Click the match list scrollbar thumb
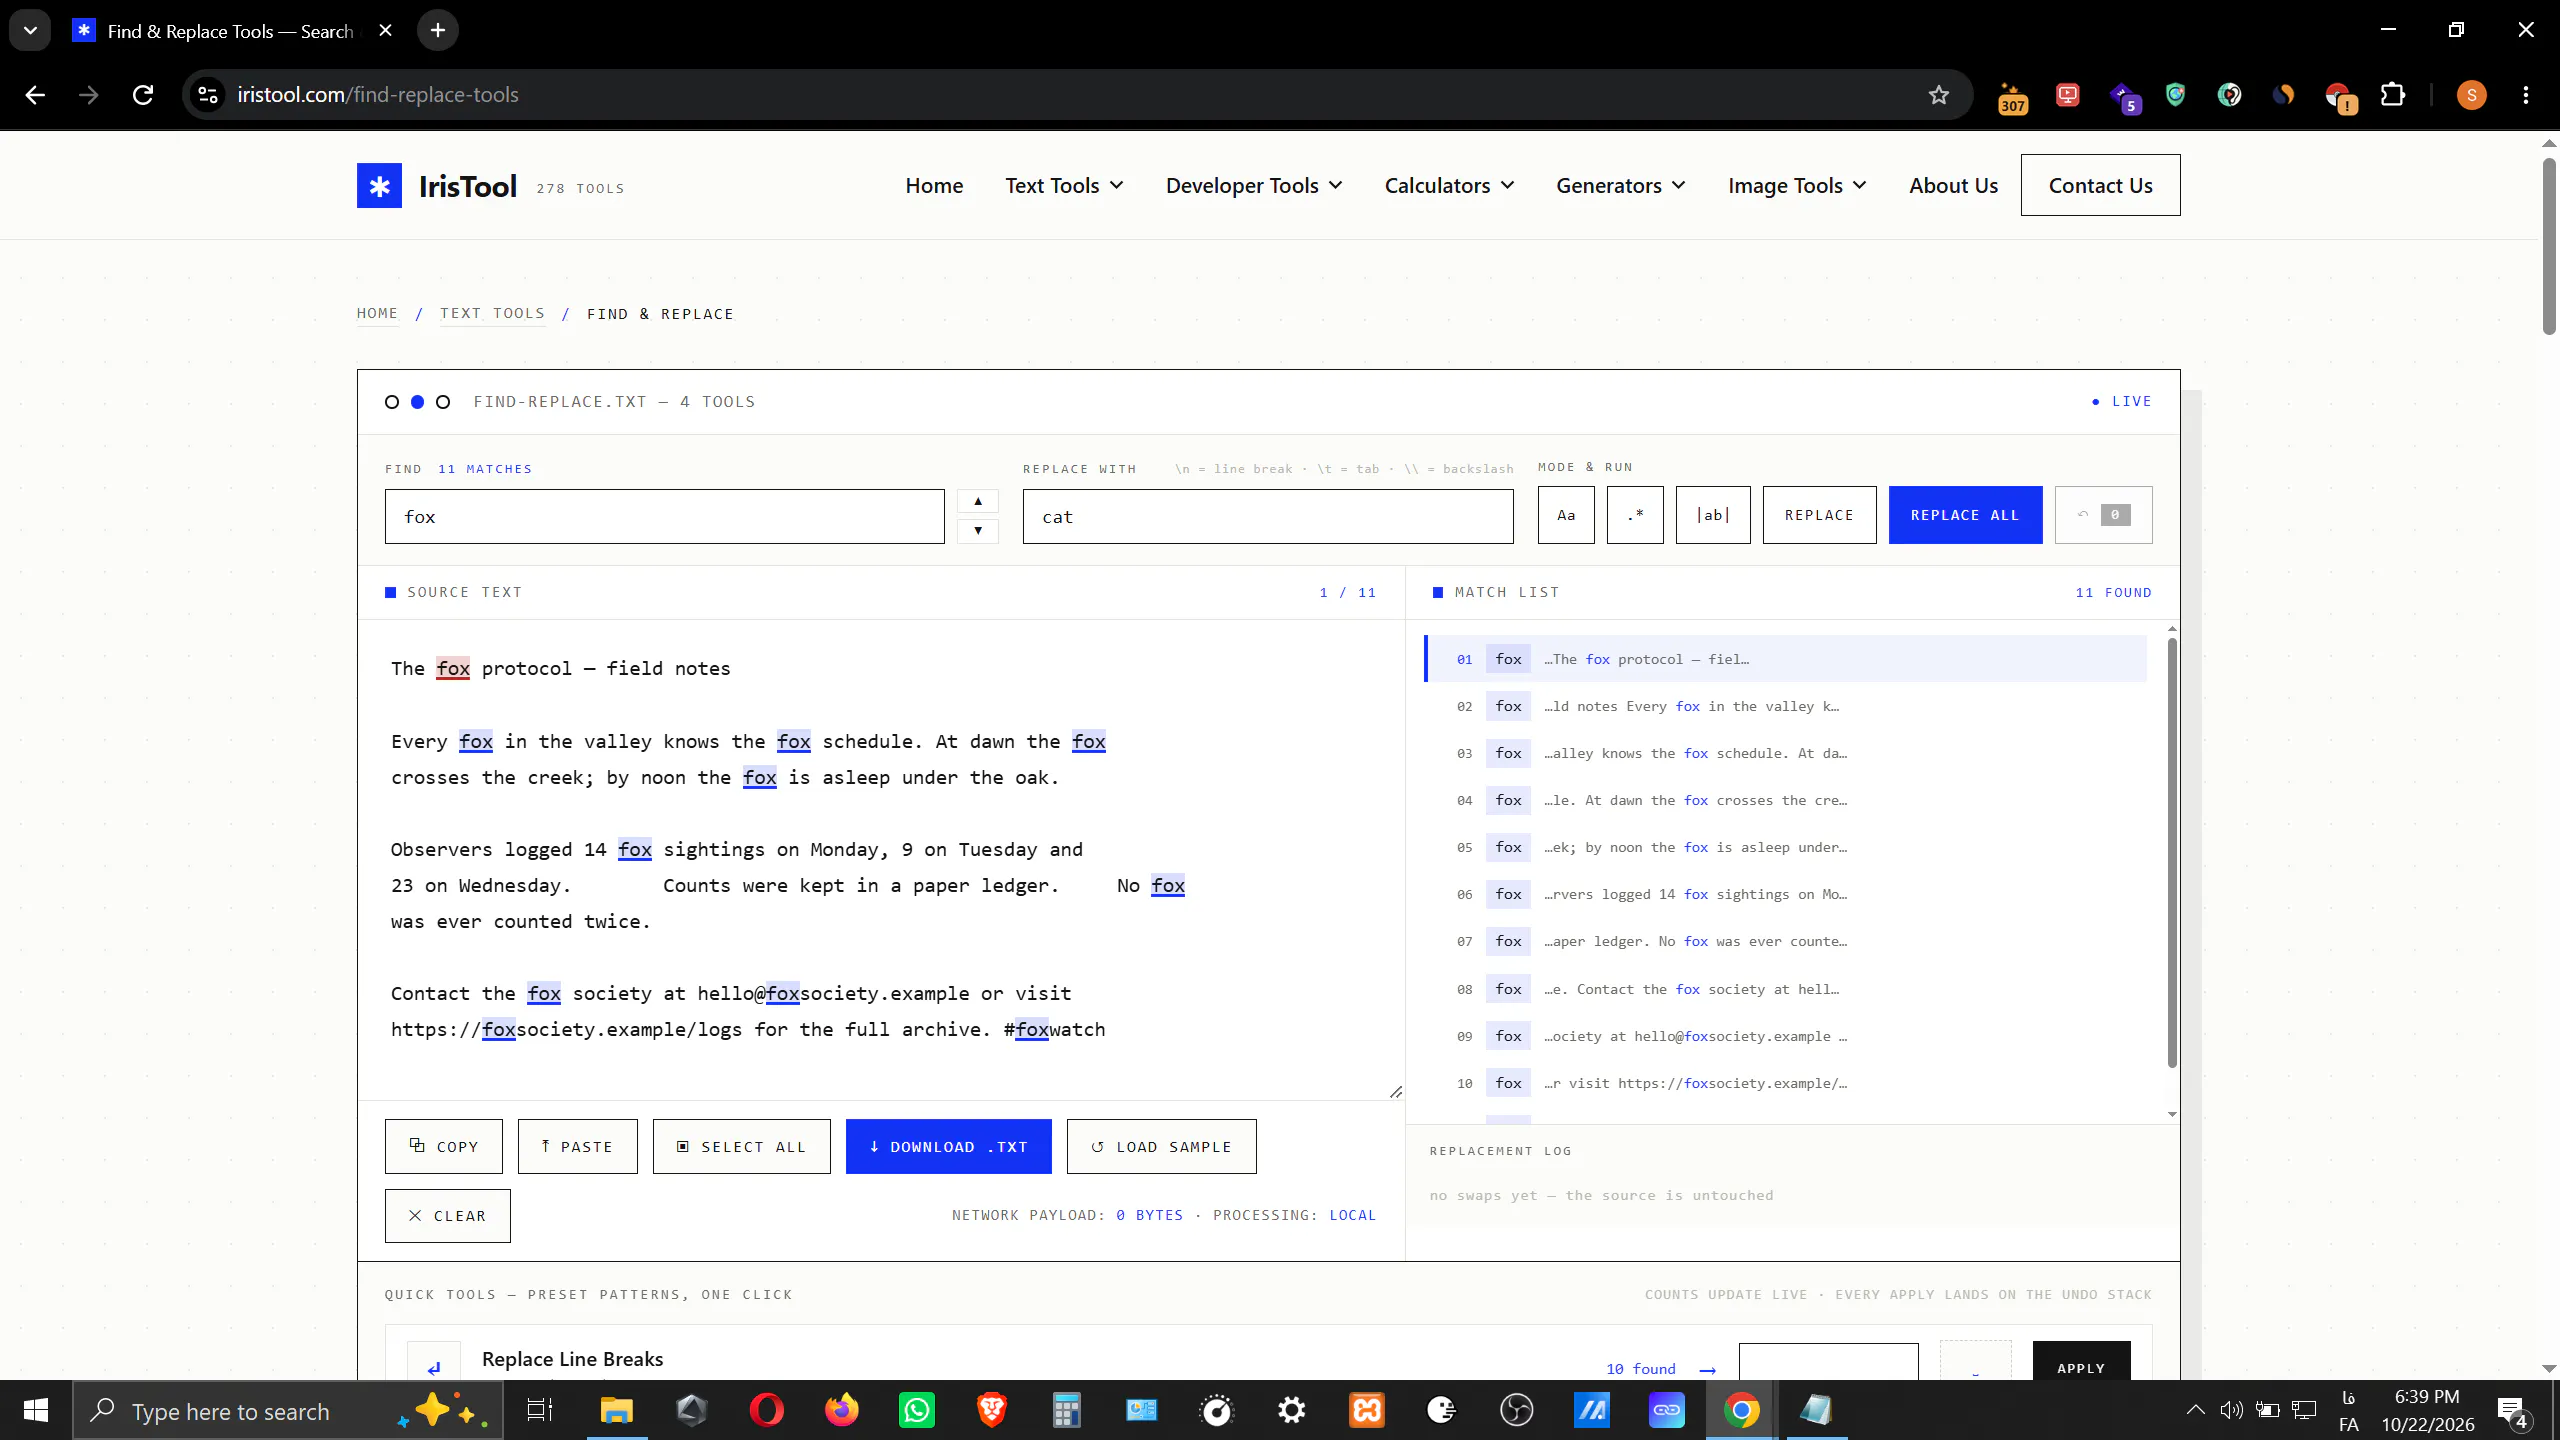The height and width of the screenshot is (1440, 2560). pos(2172,852)
